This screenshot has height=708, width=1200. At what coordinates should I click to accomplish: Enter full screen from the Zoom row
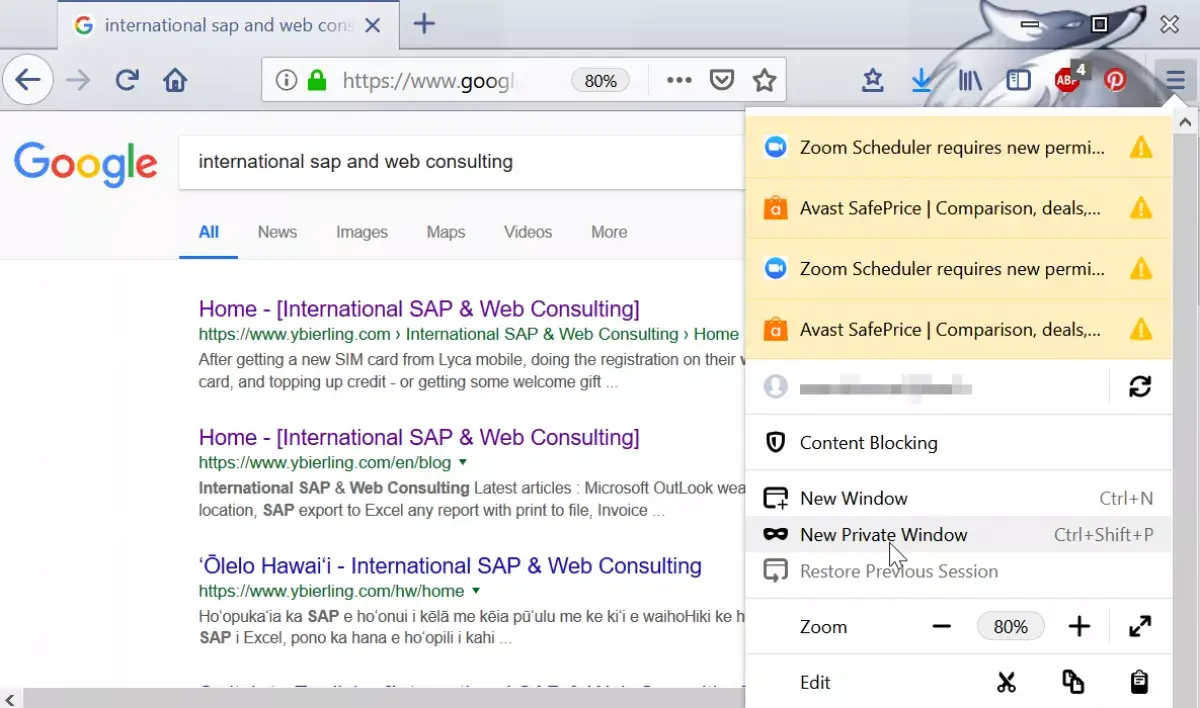pyautogui.click(x=1139, y=627)
